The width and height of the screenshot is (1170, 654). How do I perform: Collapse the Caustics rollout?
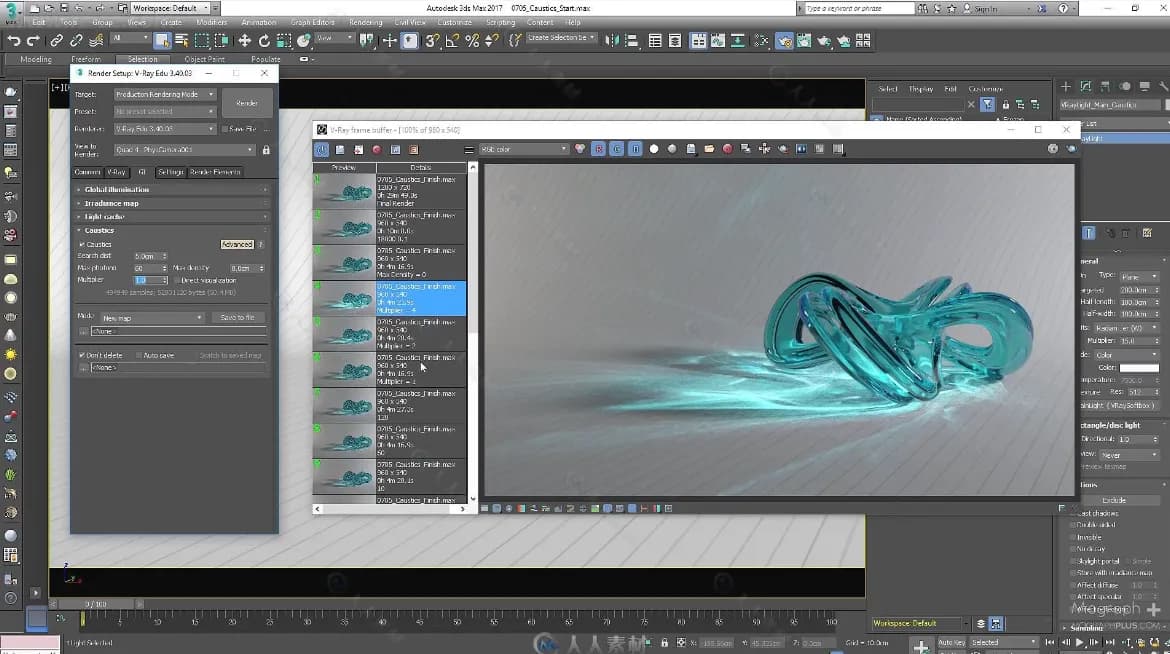172,231
